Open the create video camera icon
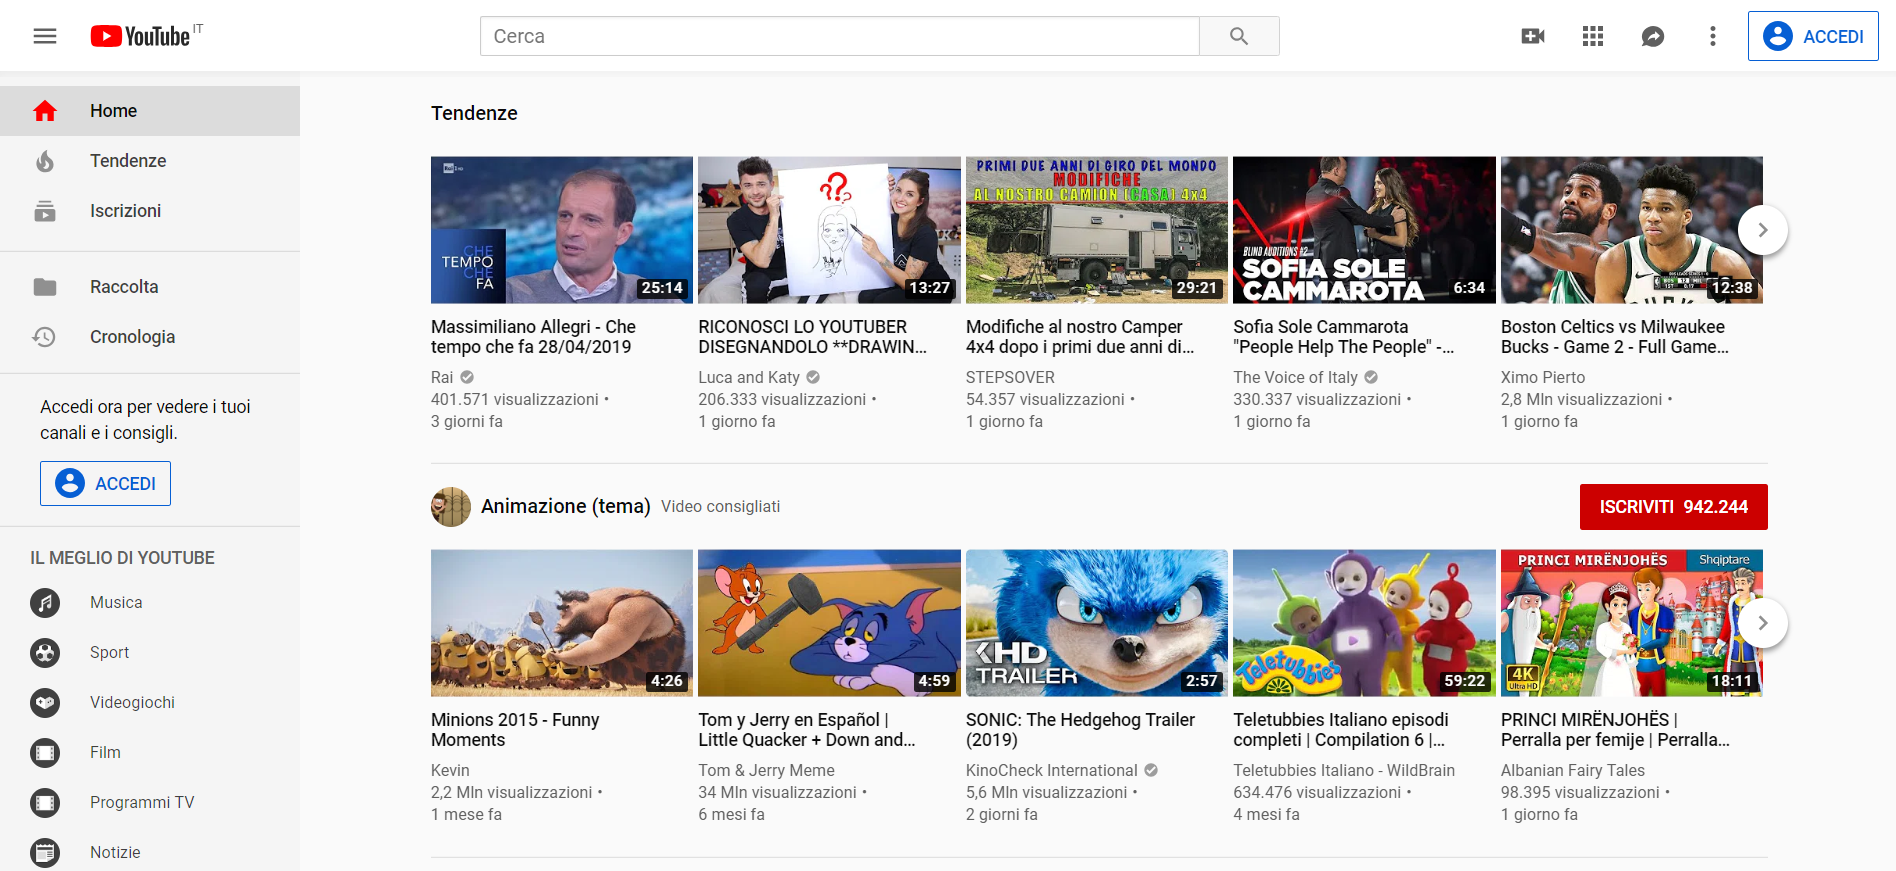 coord(1533,36)
